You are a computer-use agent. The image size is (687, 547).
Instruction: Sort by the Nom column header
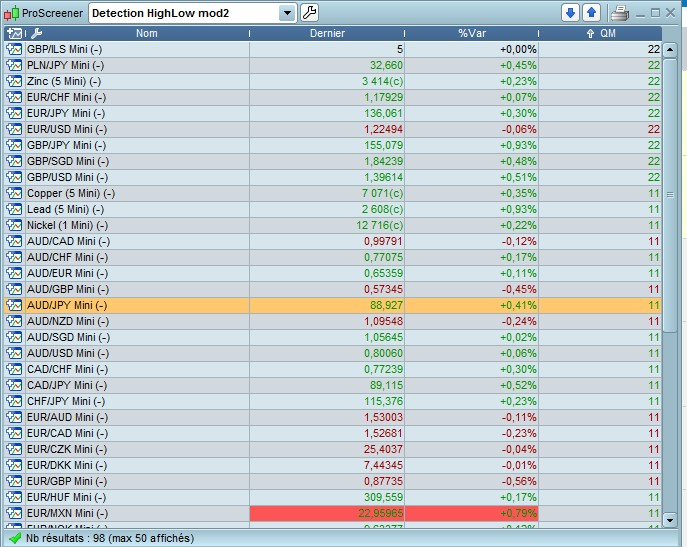click(x=147, y=34)
